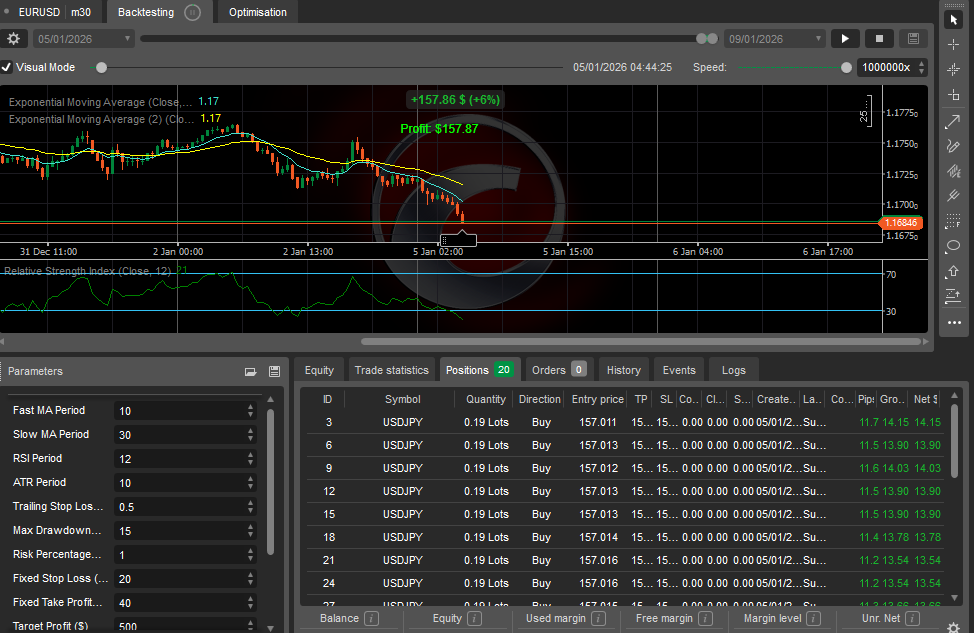Select the pencil freehand drawing tool
This screenshot has height=633, width=974.
[x=953, y=145]
